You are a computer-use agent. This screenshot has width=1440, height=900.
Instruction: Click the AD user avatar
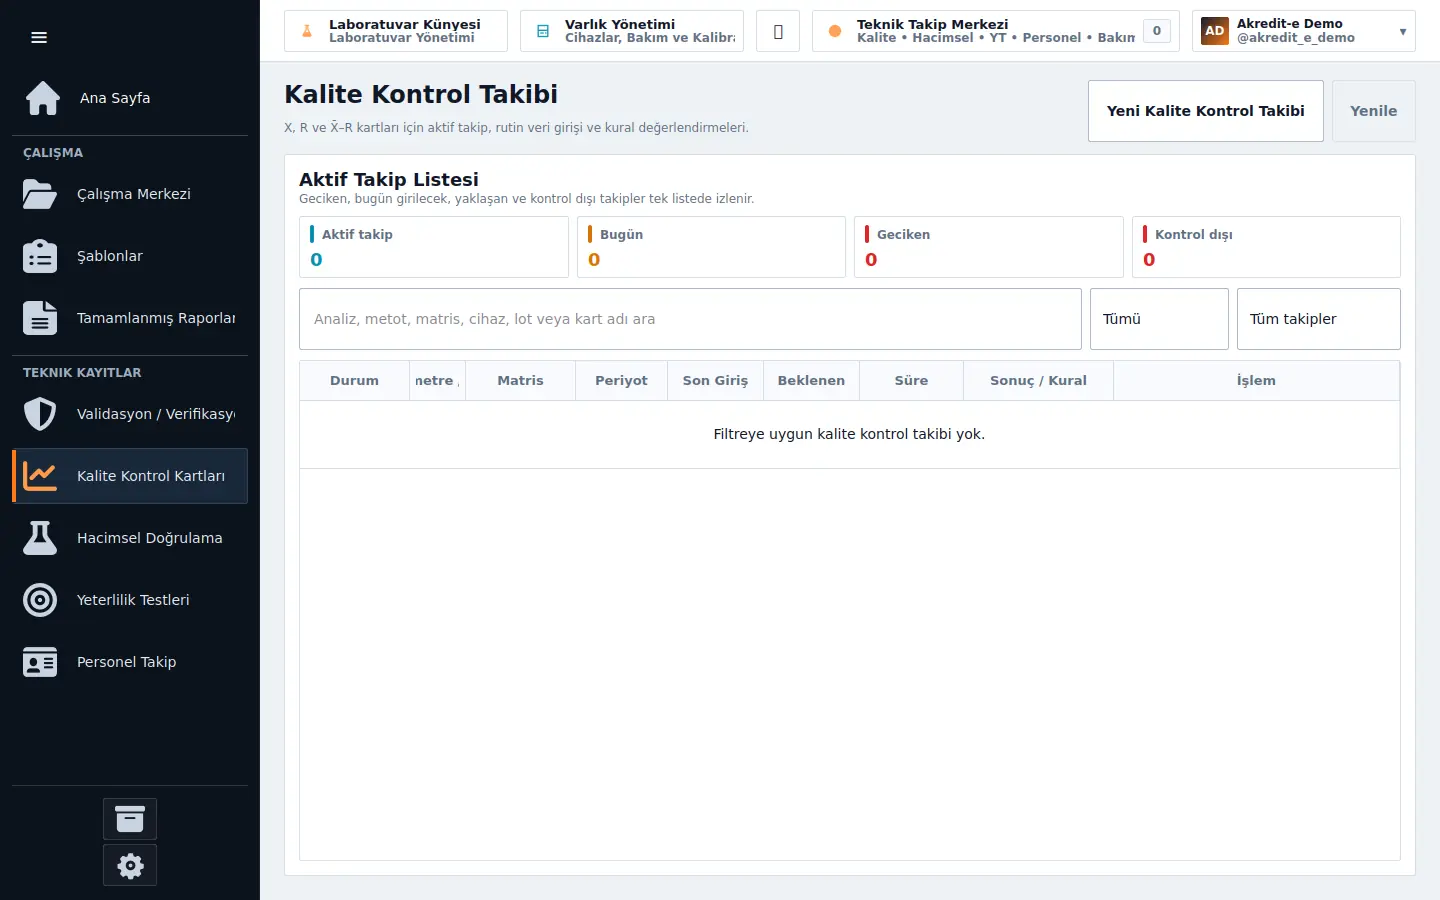tap(1215, 31)
